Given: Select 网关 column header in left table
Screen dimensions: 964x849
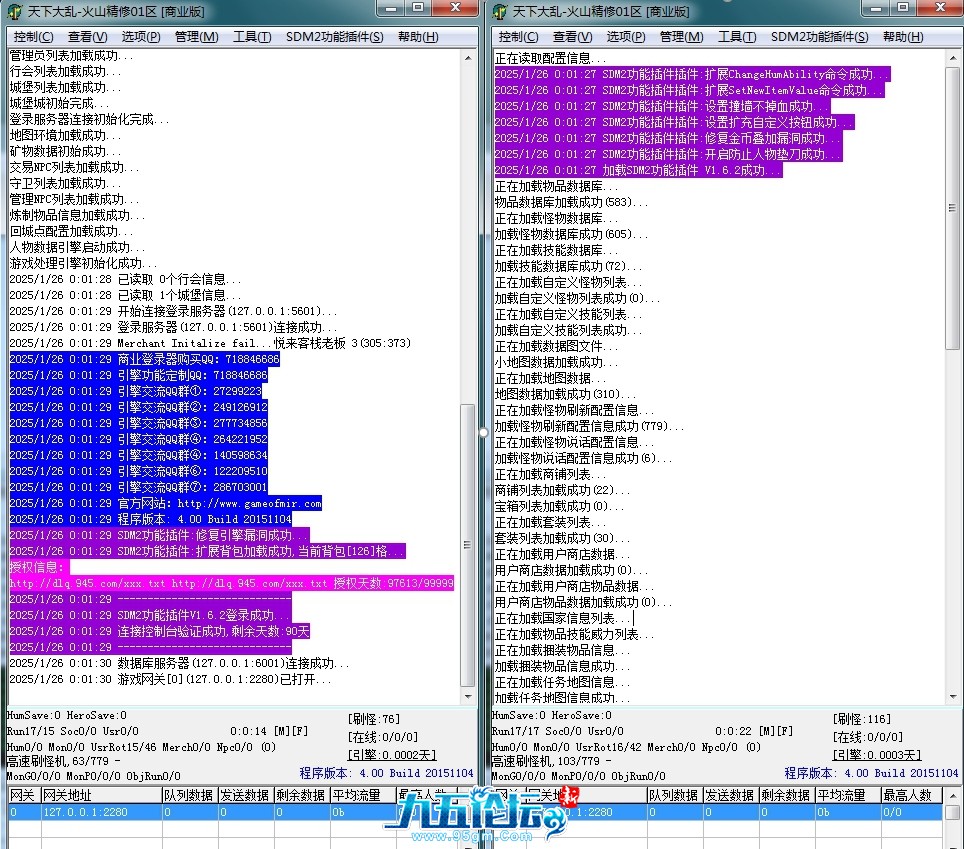Looking at the screenshot, I should tap(25, 796).
